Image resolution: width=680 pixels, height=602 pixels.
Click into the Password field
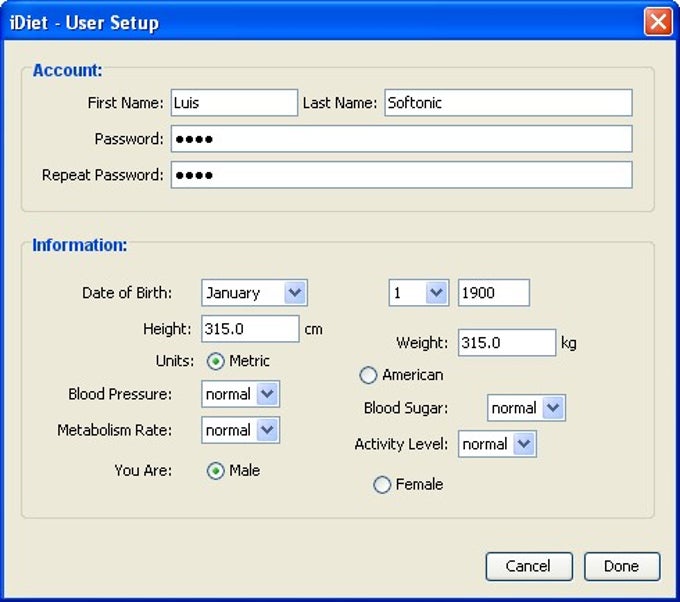tap(402, 139)
